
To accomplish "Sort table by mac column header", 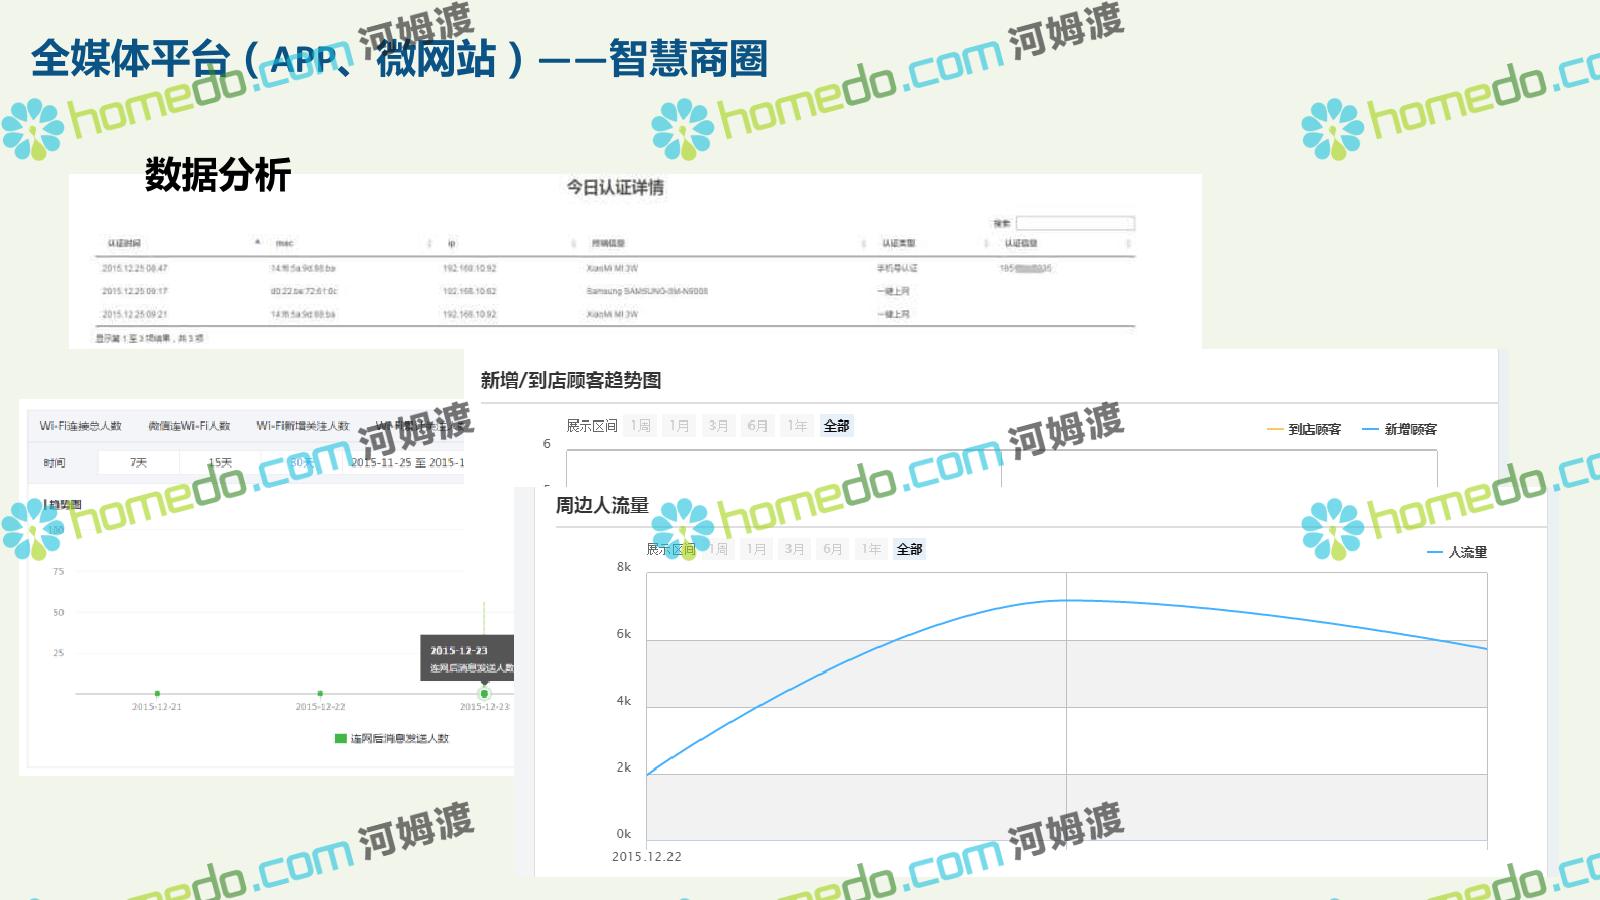I will [284, 243].
